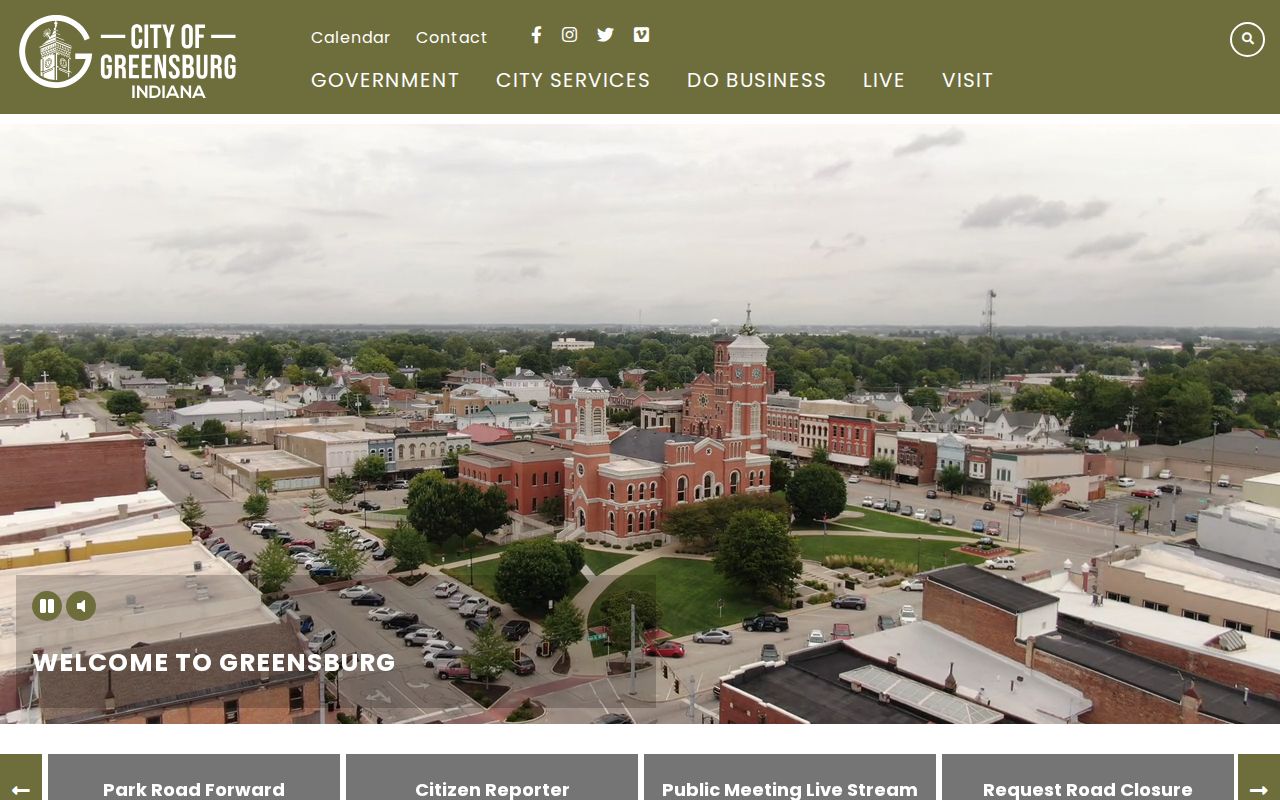Open the Twitter social icon

[605, 35]
